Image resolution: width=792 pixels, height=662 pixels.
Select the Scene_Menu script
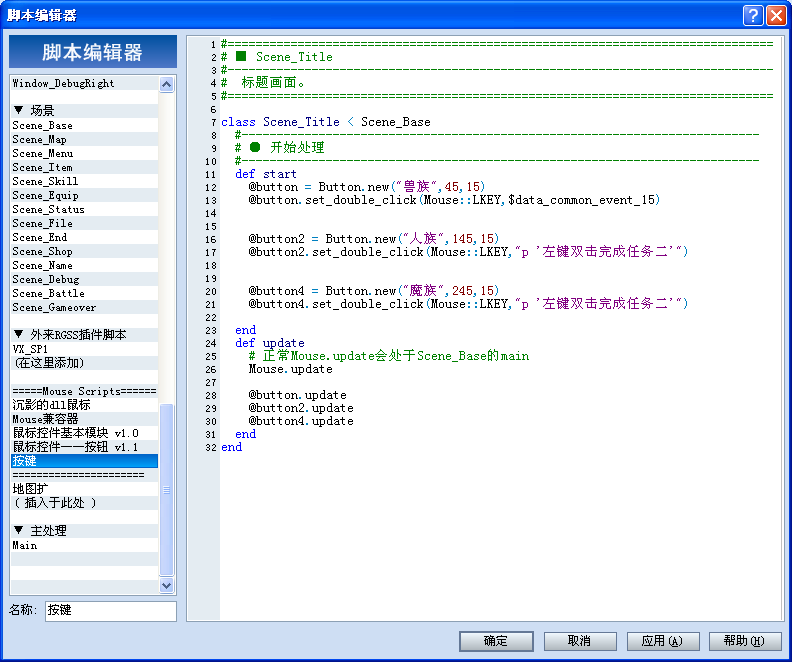click(x=84, y=153)
